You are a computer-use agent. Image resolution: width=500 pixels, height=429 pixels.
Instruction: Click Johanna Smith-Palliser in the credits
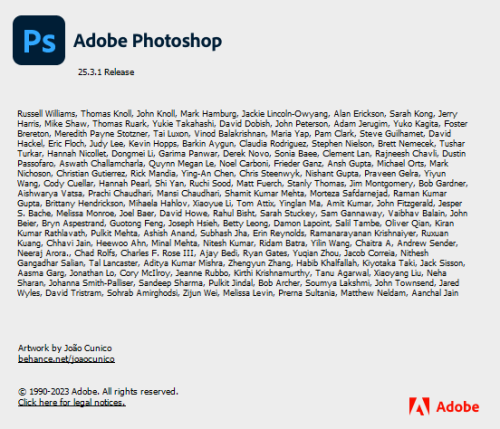[91, 283]
